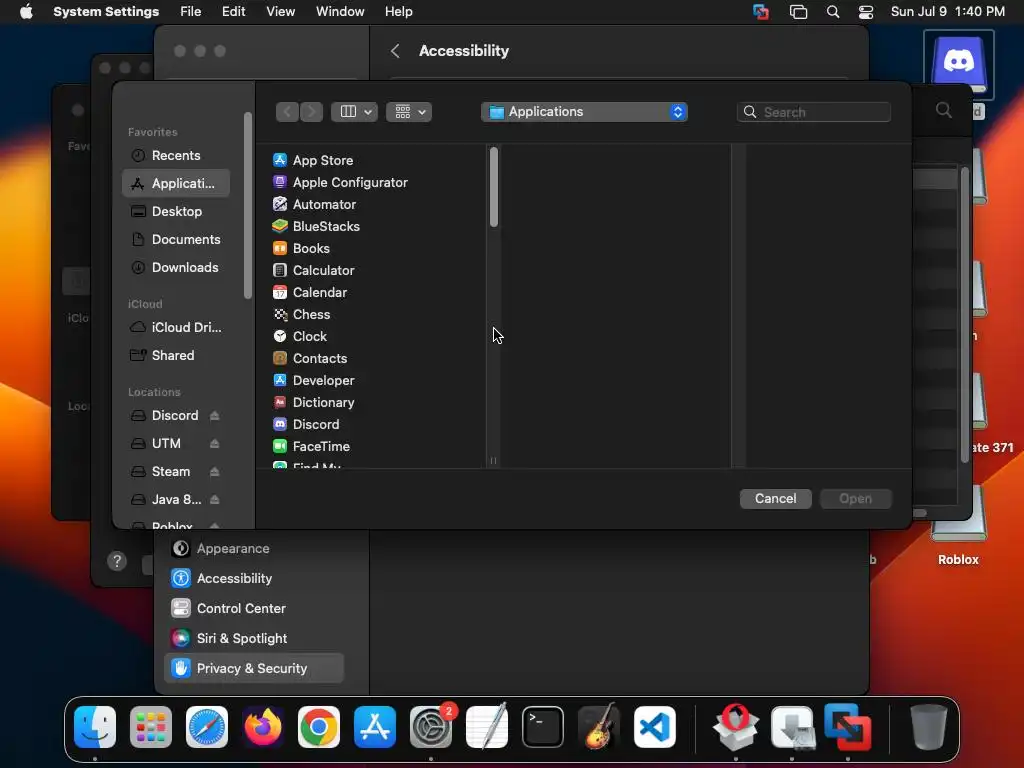1024x768 pixels.
Task: Select Privacy & Security settings
Action: [x=254, y=669]
